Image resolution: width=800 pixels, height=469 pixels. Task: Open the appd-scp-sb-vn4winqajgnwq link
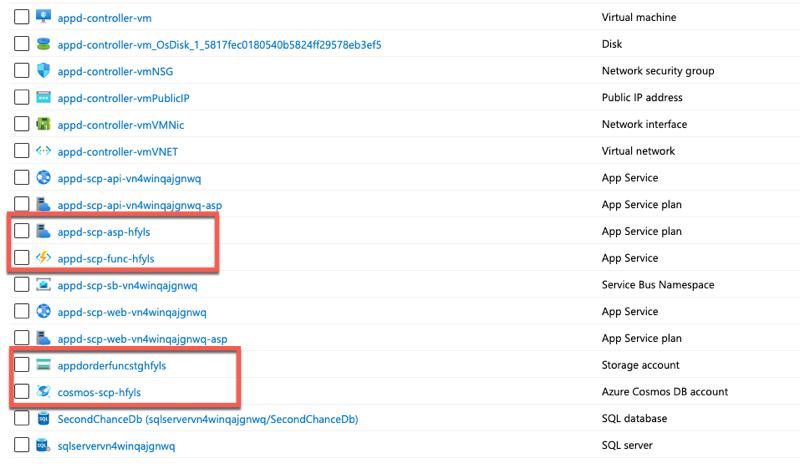point(127,285)
